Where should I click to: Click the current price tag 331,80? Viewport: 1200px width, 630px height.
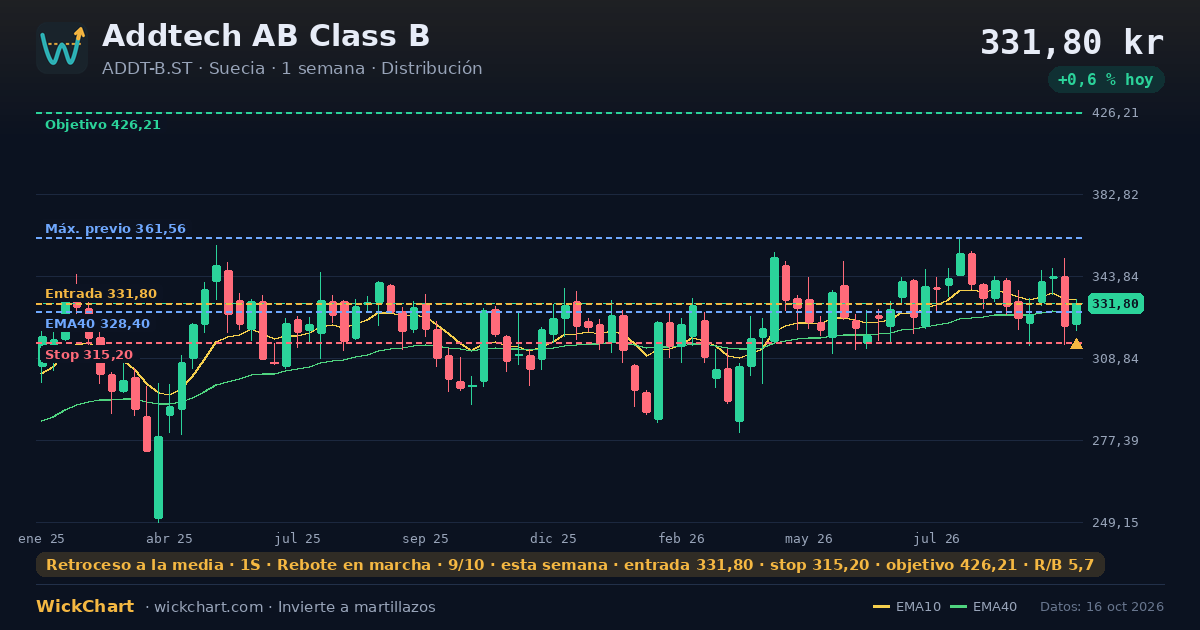pyautogui.click(x=1115, y=304)
